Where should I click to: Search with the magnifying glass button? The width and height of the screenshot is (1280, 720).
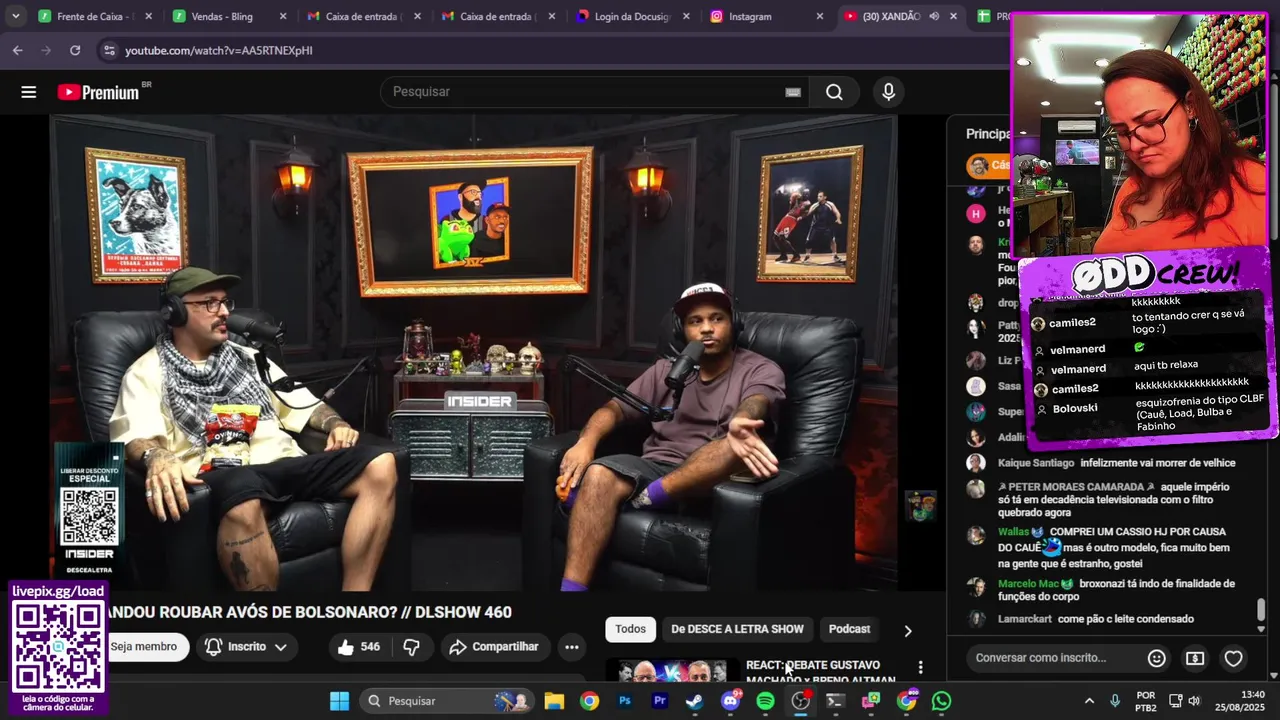[834, 92]
